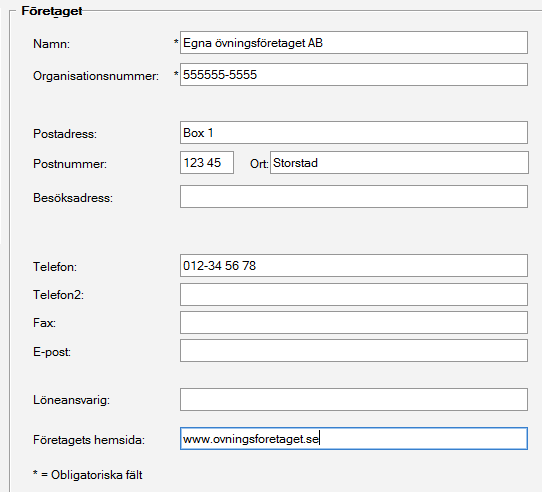
Task: Focus the empty Besöksadress field
Action: tap(354, 196)
